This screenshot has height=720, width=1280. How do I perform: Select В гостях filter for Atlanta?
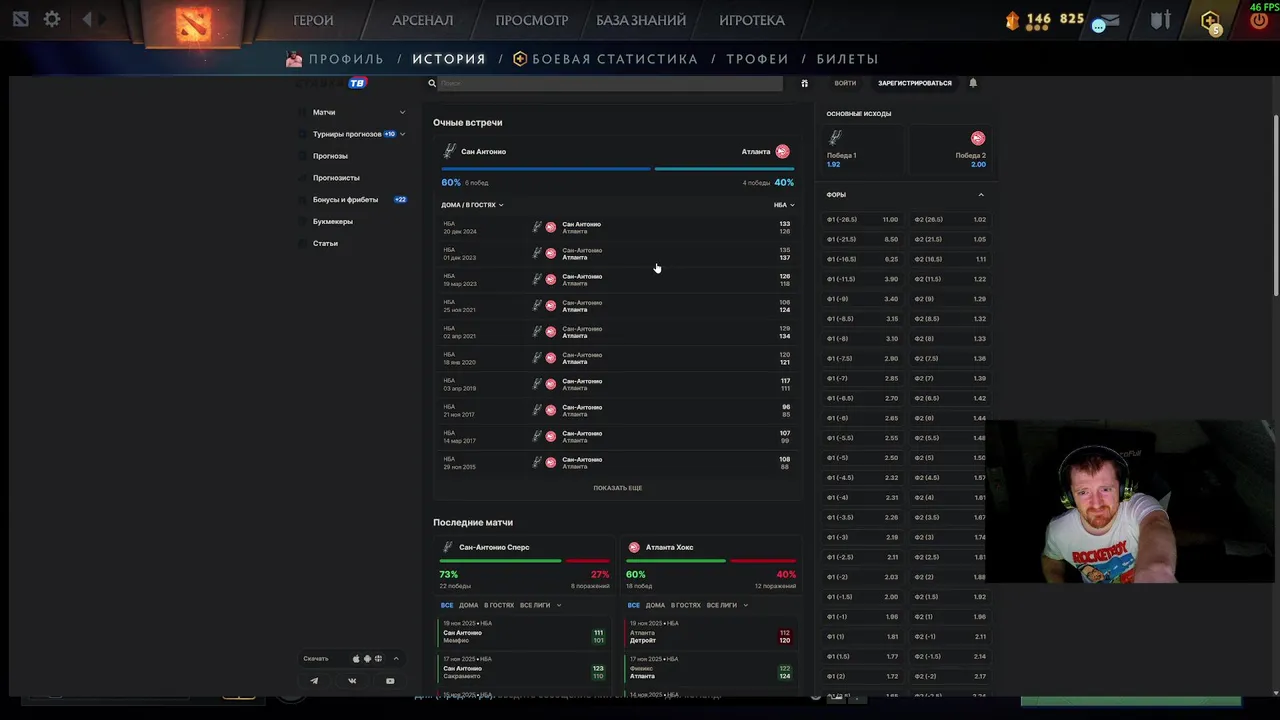686,605
